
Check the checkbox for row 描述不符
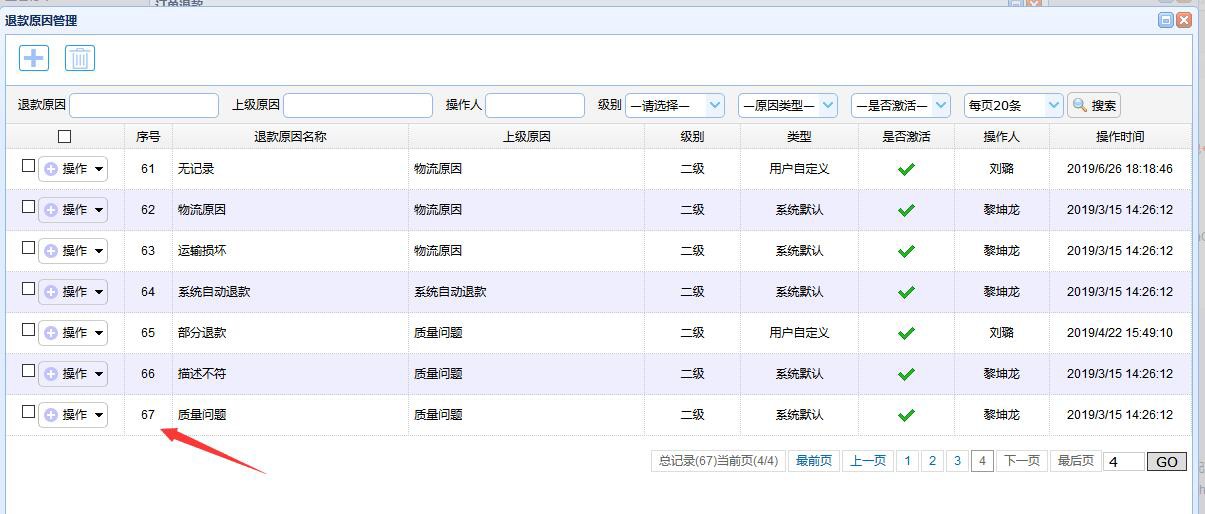point(28,371)
